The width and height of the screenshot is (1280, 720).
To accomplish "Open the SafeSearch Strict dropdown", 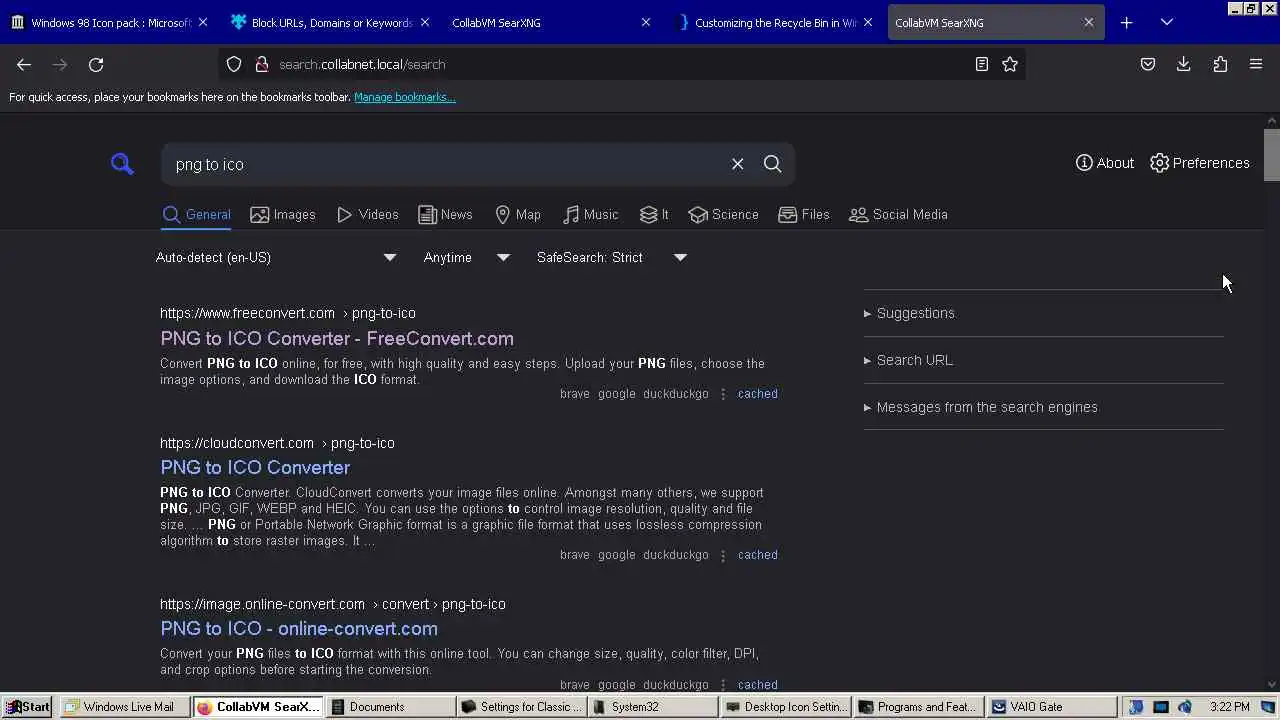I will [612, 257].
